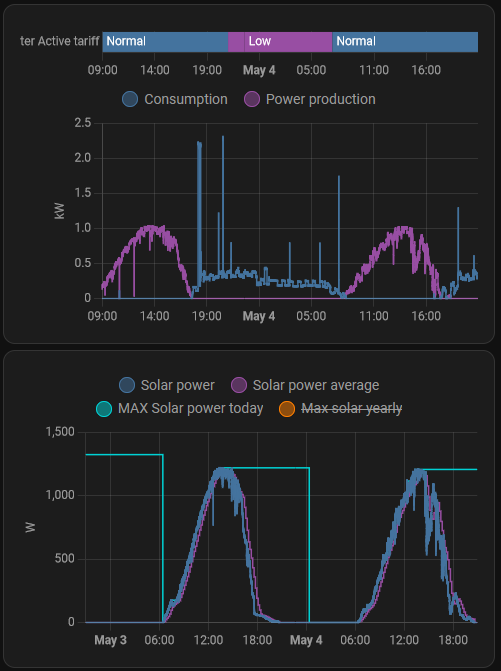Click the Active tariff row label
The height and width of the screenshot is (671, 501).
coord(59,41)
